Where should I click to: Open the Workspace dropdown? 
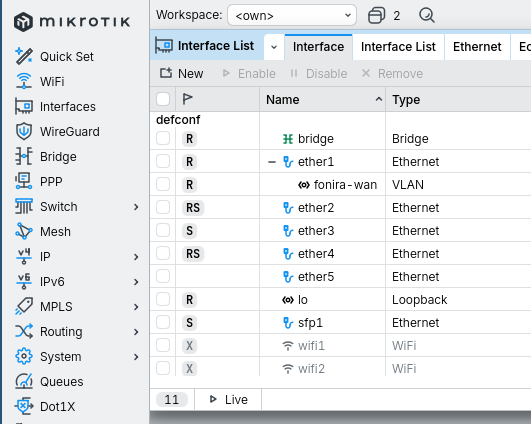point(292,15)
